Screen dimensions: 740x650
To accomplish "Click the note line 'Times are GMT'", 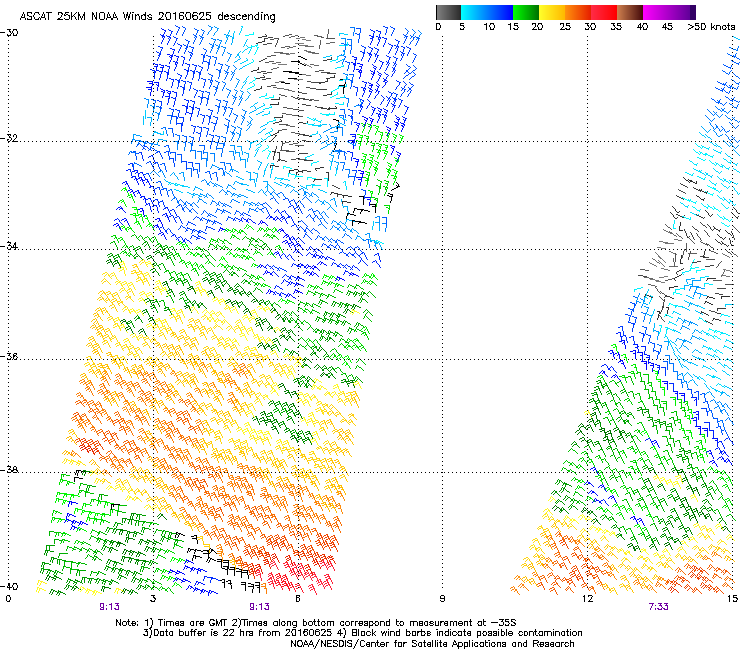I will (x=194, y=623).
